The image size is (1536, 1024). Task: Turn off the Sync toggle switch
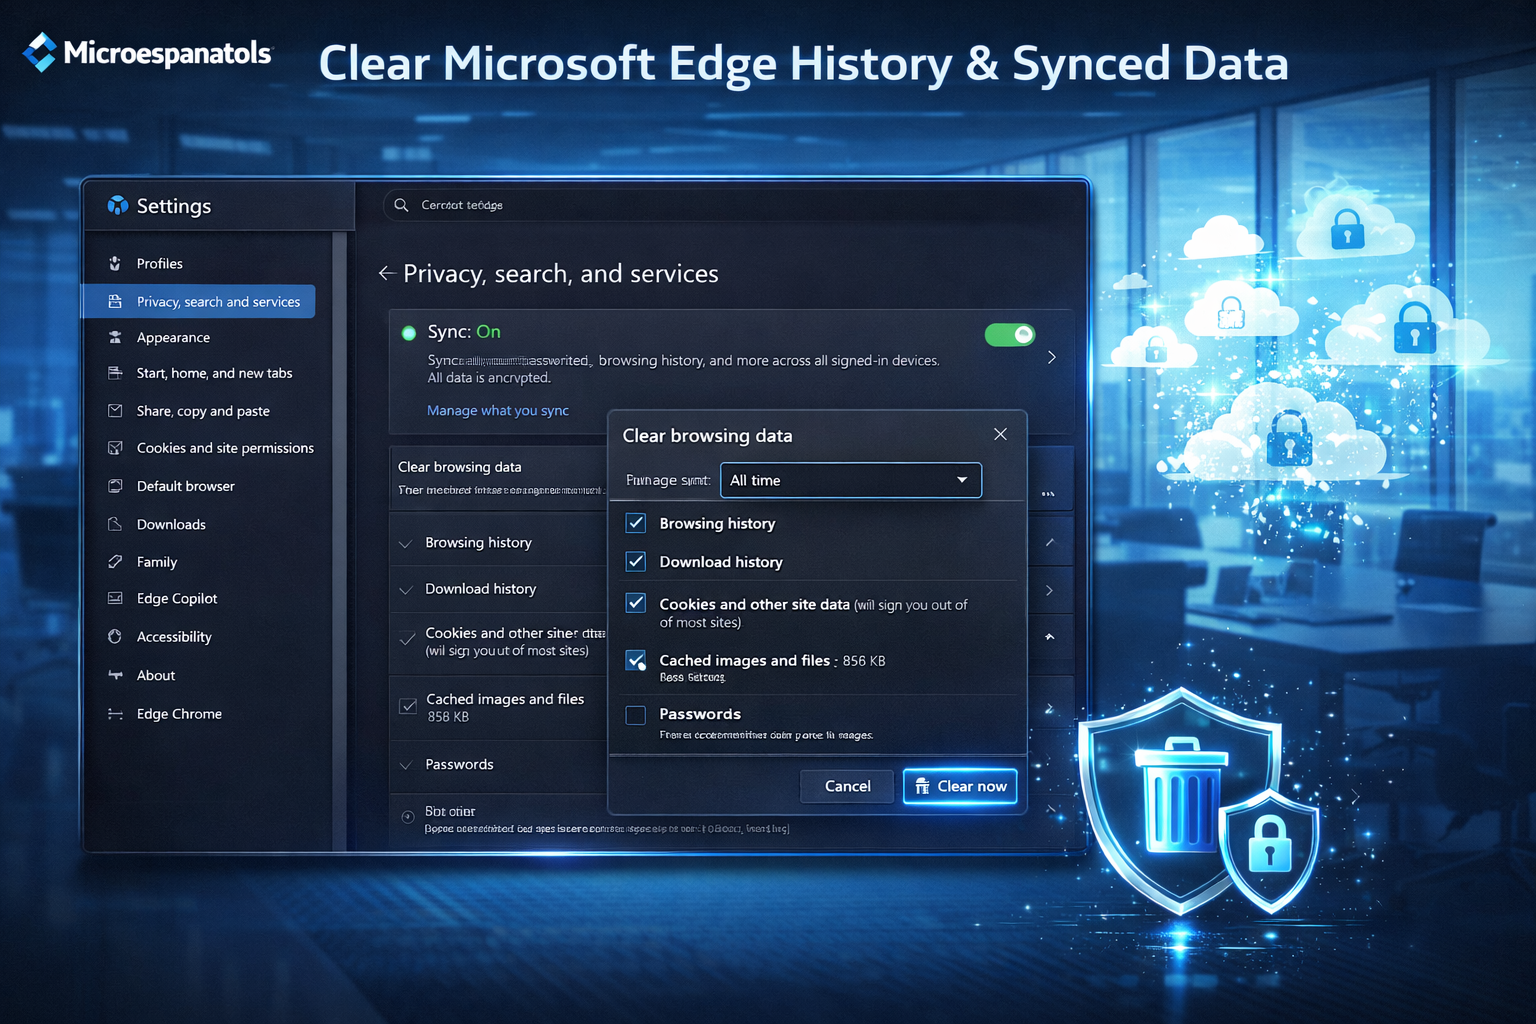pyautogui.click(x=1009, y=335)
